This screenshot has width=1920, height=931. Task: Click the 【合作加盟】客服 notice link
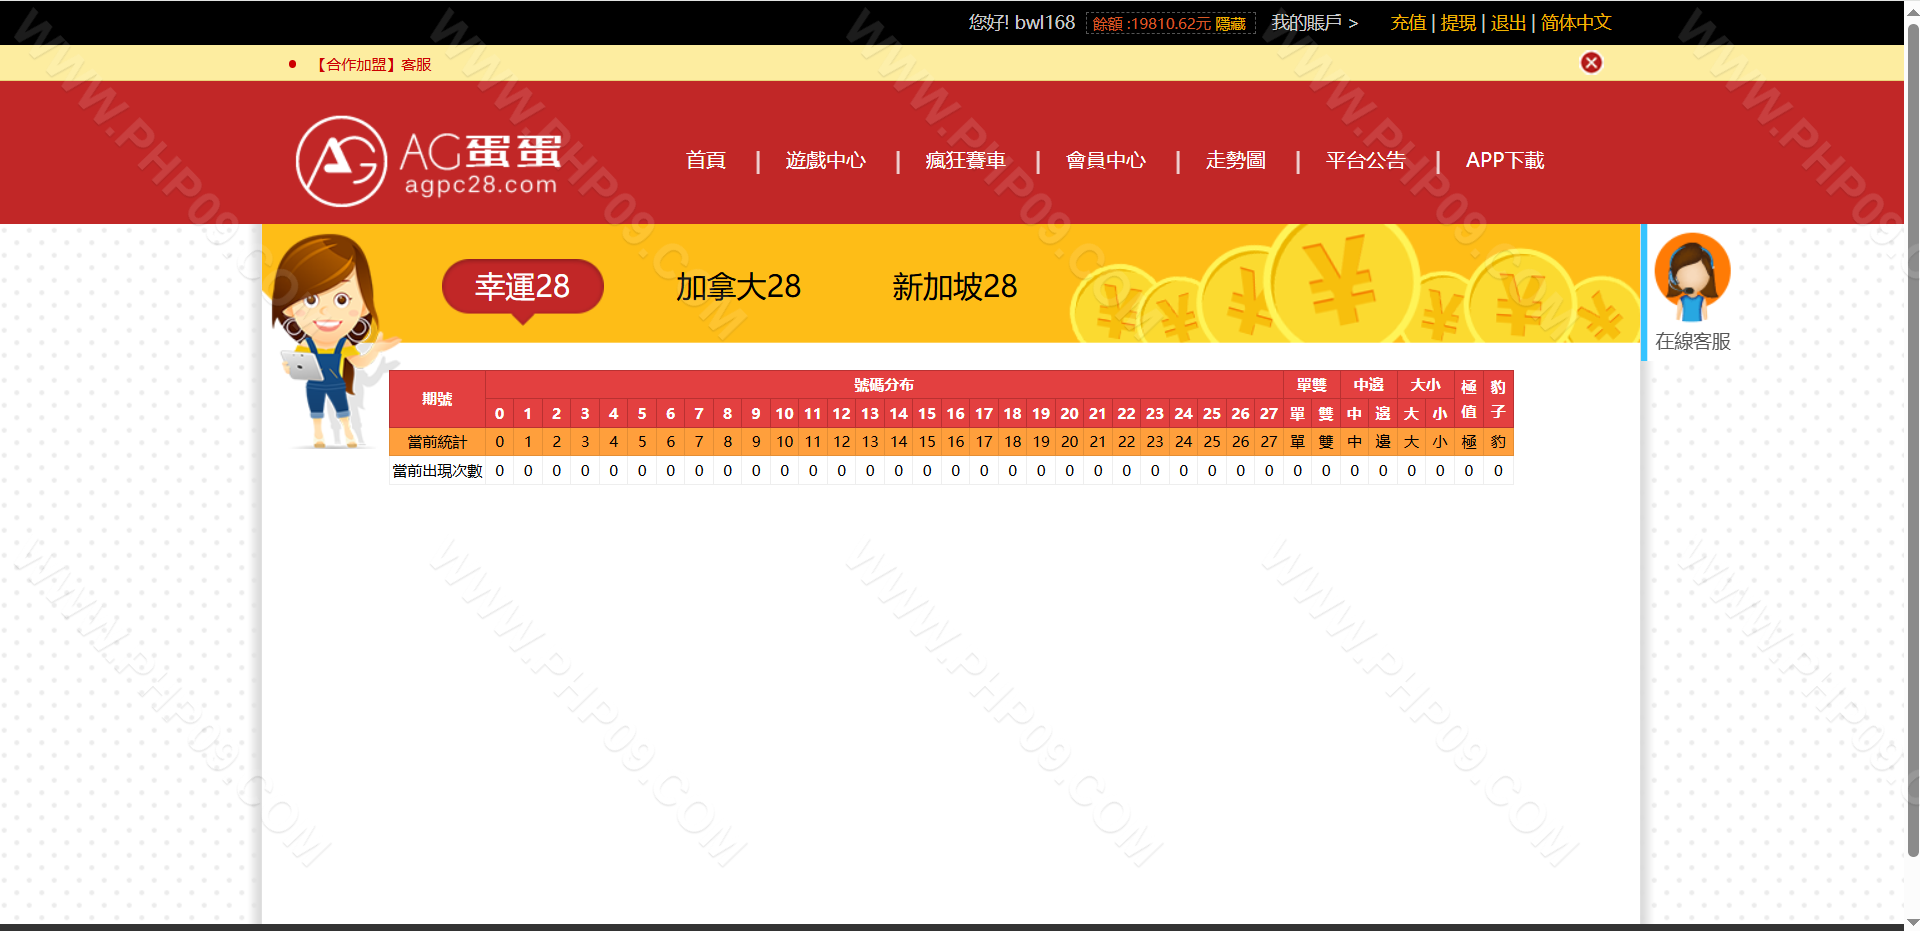pyautogui.click(x=374, y=65)
